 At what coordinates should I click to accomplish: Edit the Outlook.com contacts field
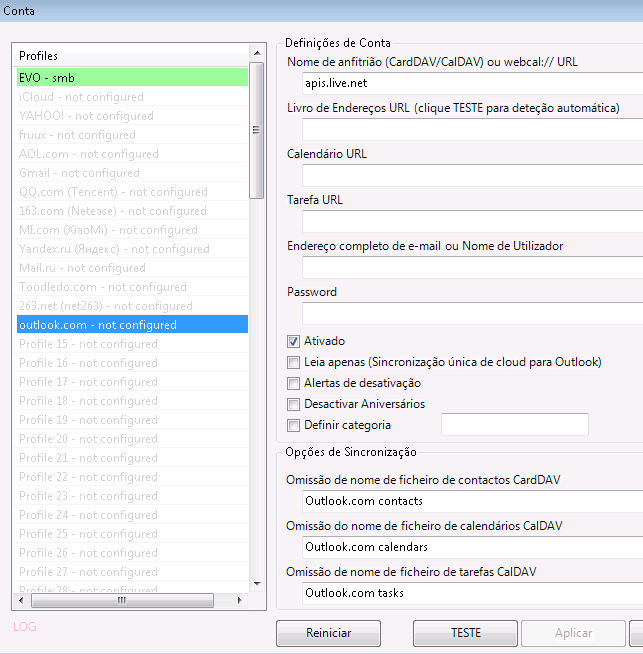pos(472,501)
